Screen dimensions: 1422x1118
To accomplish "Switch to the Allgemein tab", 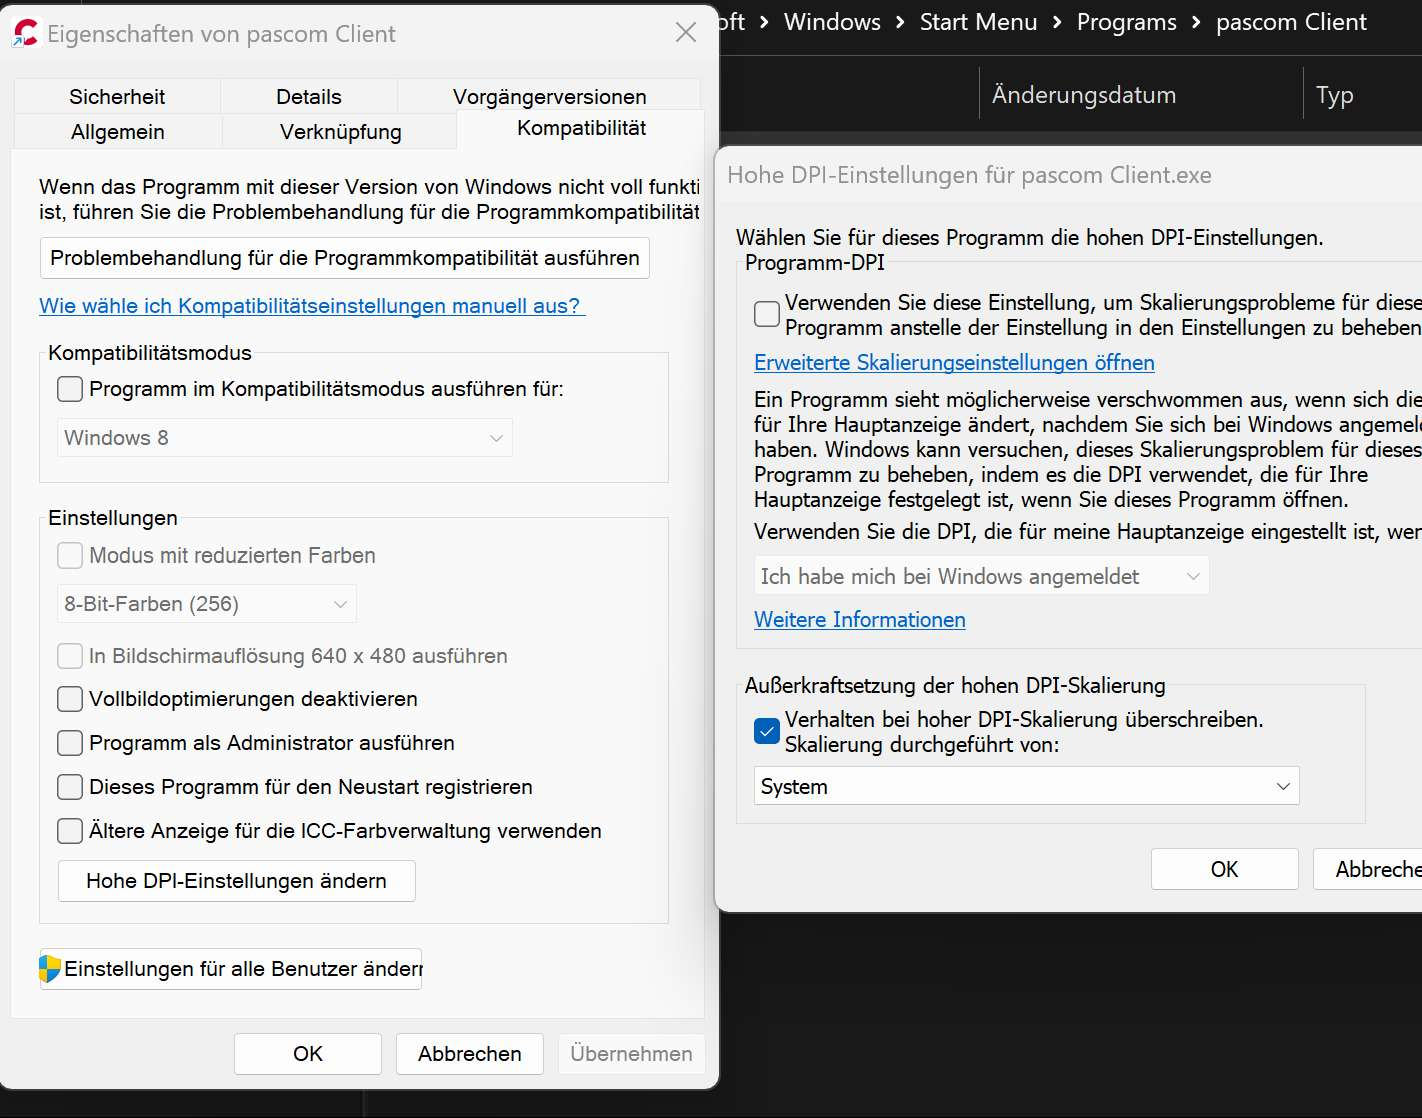I will [x=117, y=131].
